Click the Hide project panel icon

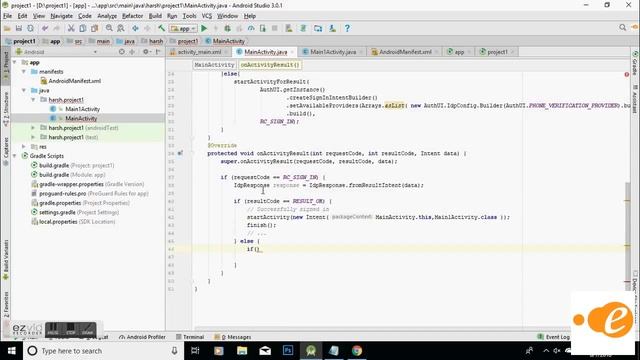(158, 52)
